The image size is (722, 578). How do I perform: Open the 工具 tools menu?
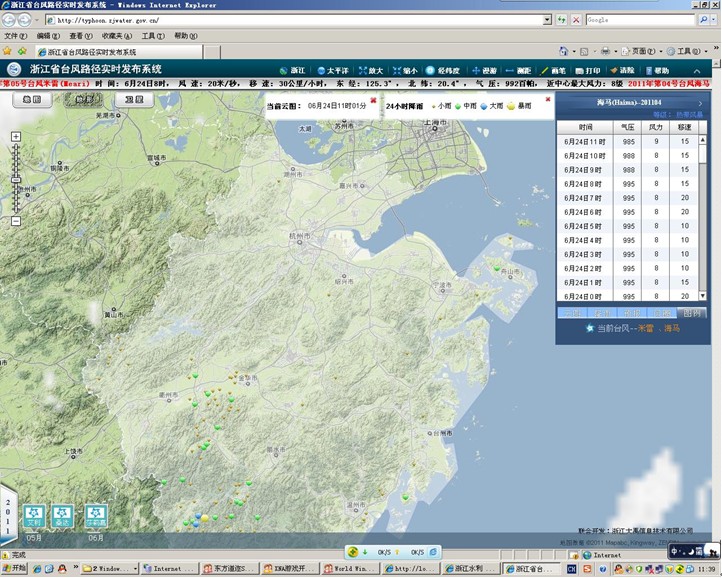153,36
